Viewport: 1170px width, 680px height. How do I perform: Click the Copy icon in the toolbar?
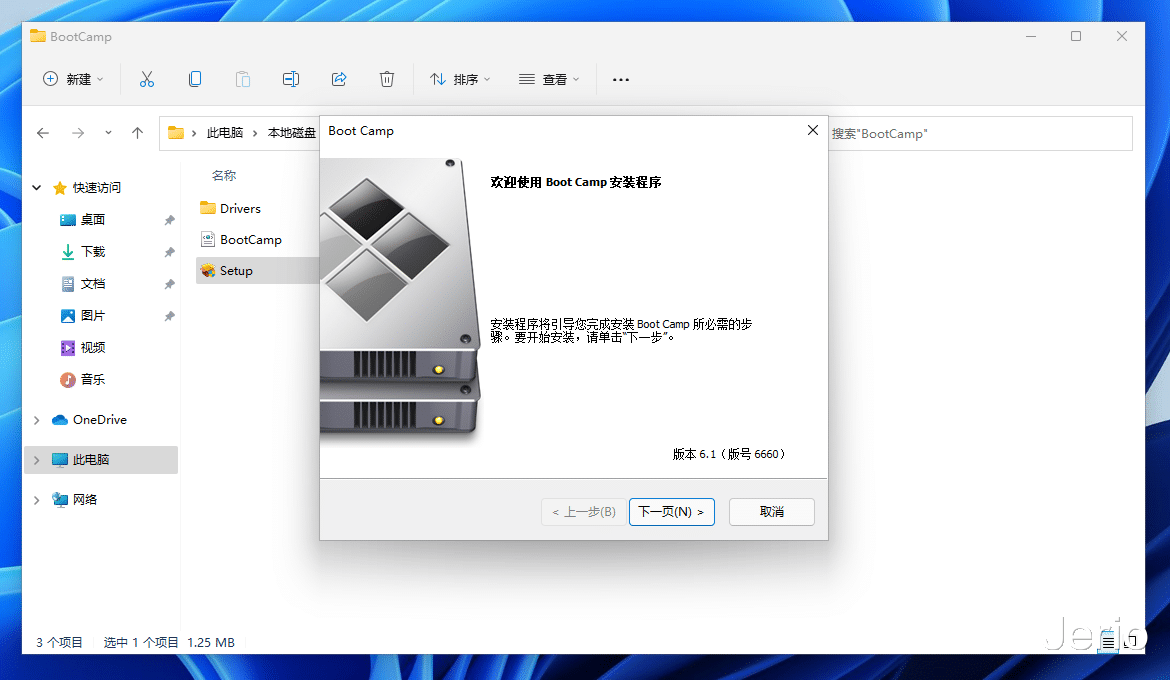click(194, 78)
